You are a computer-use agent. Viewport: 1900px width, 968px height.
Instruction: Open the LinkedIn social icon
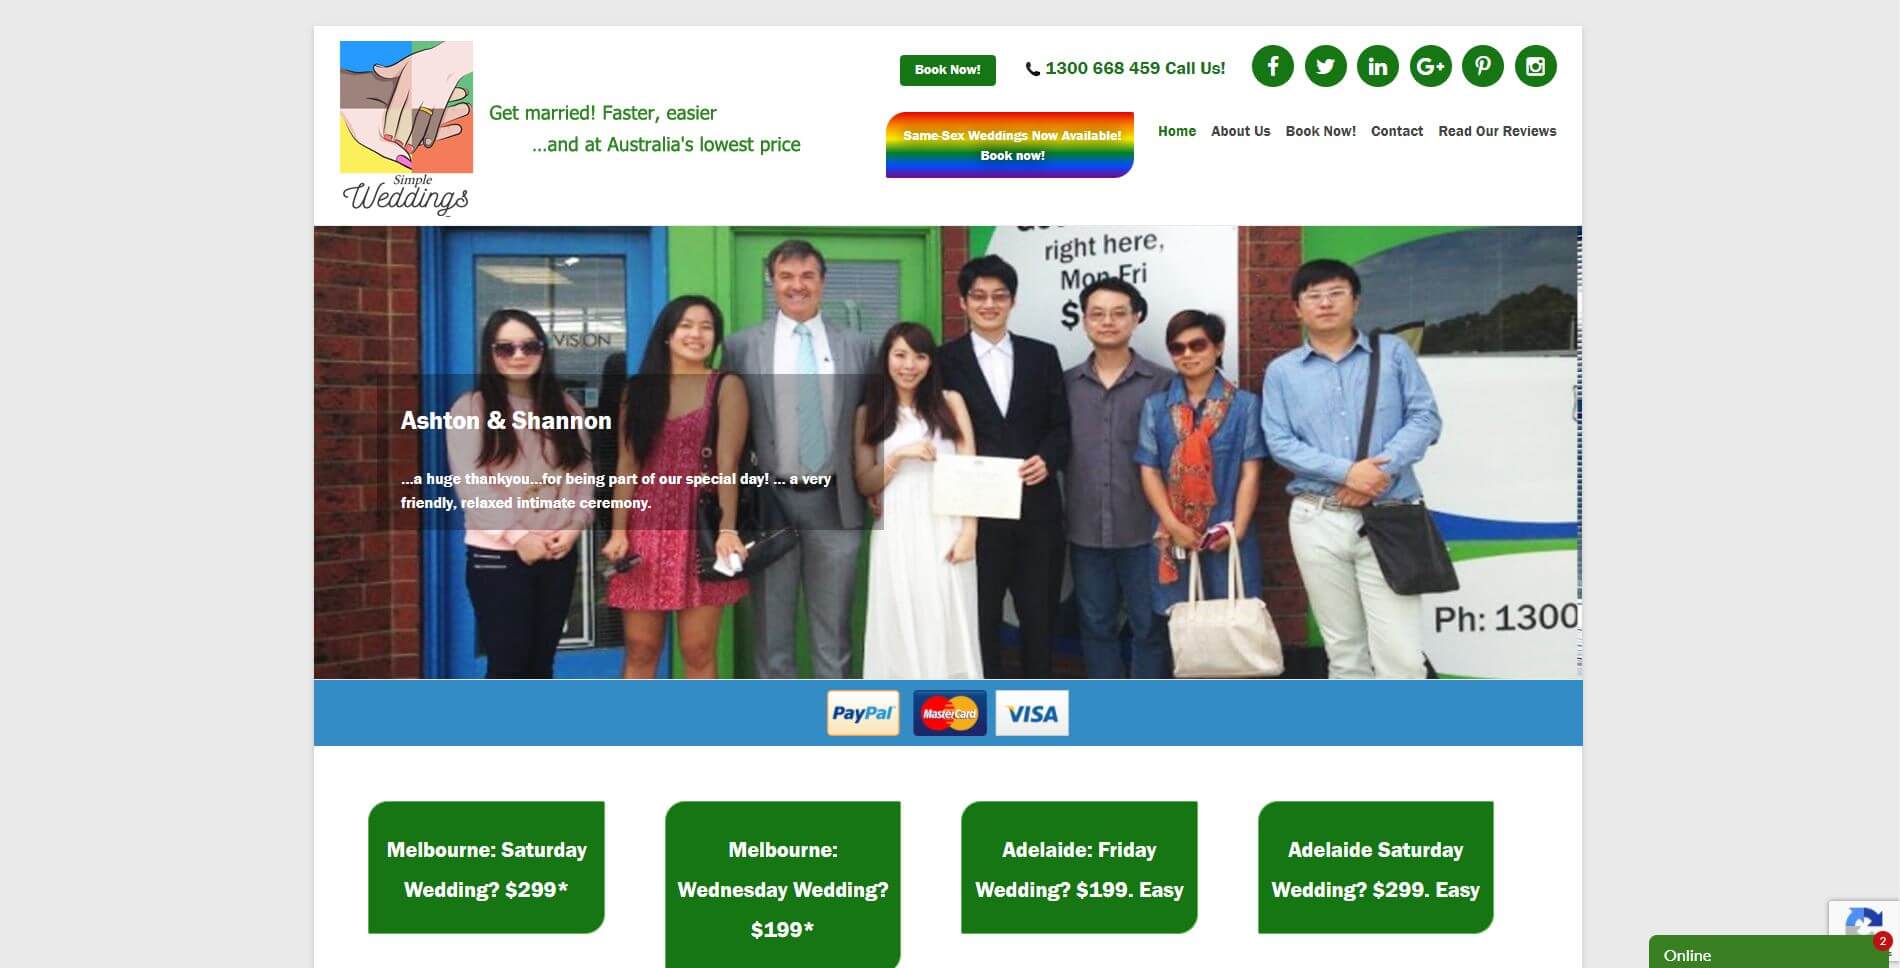[x=1377, y=67]
